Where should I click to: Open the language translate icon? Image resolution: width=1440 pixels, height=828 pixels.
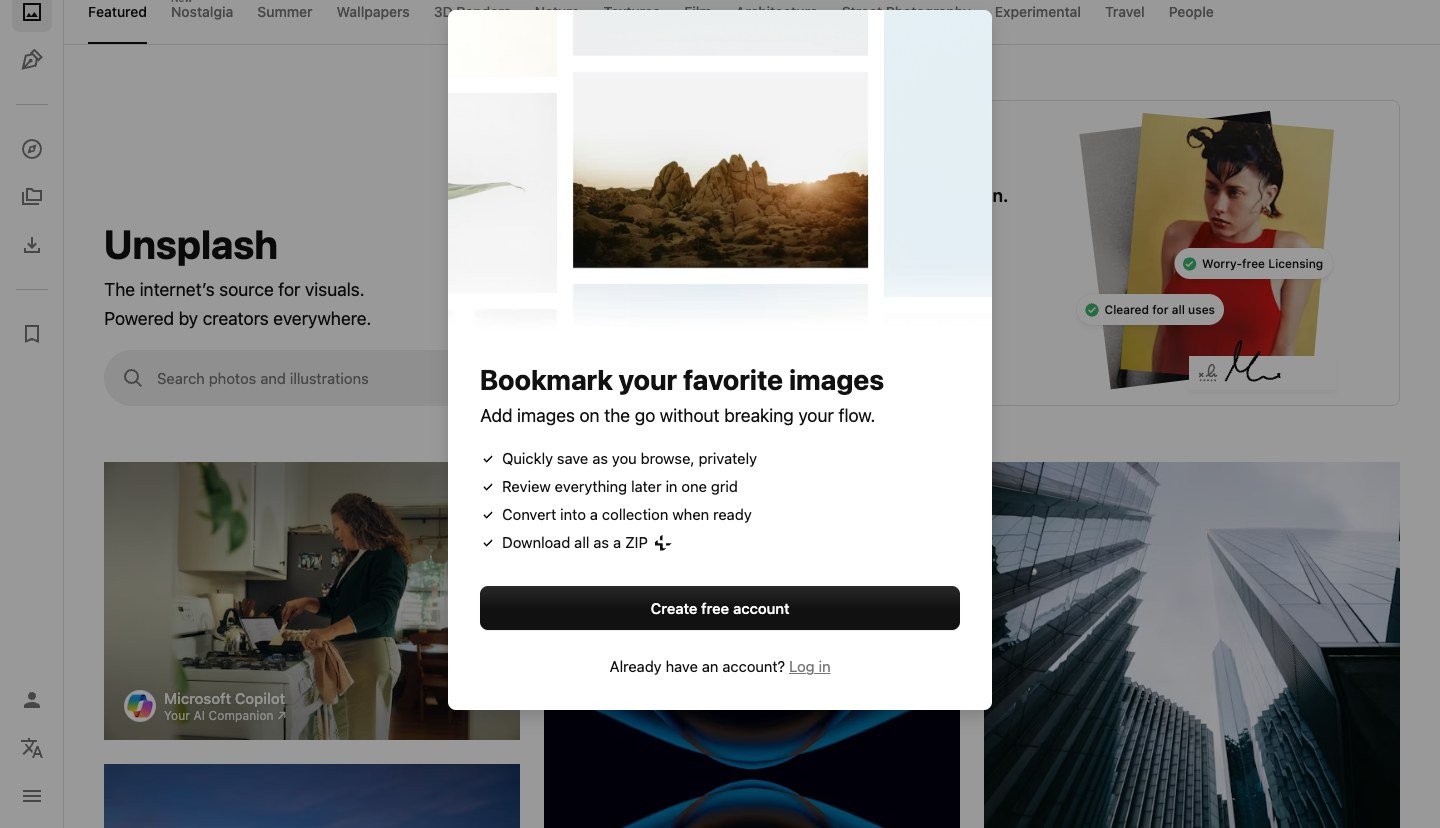click(x=32, y=748)
